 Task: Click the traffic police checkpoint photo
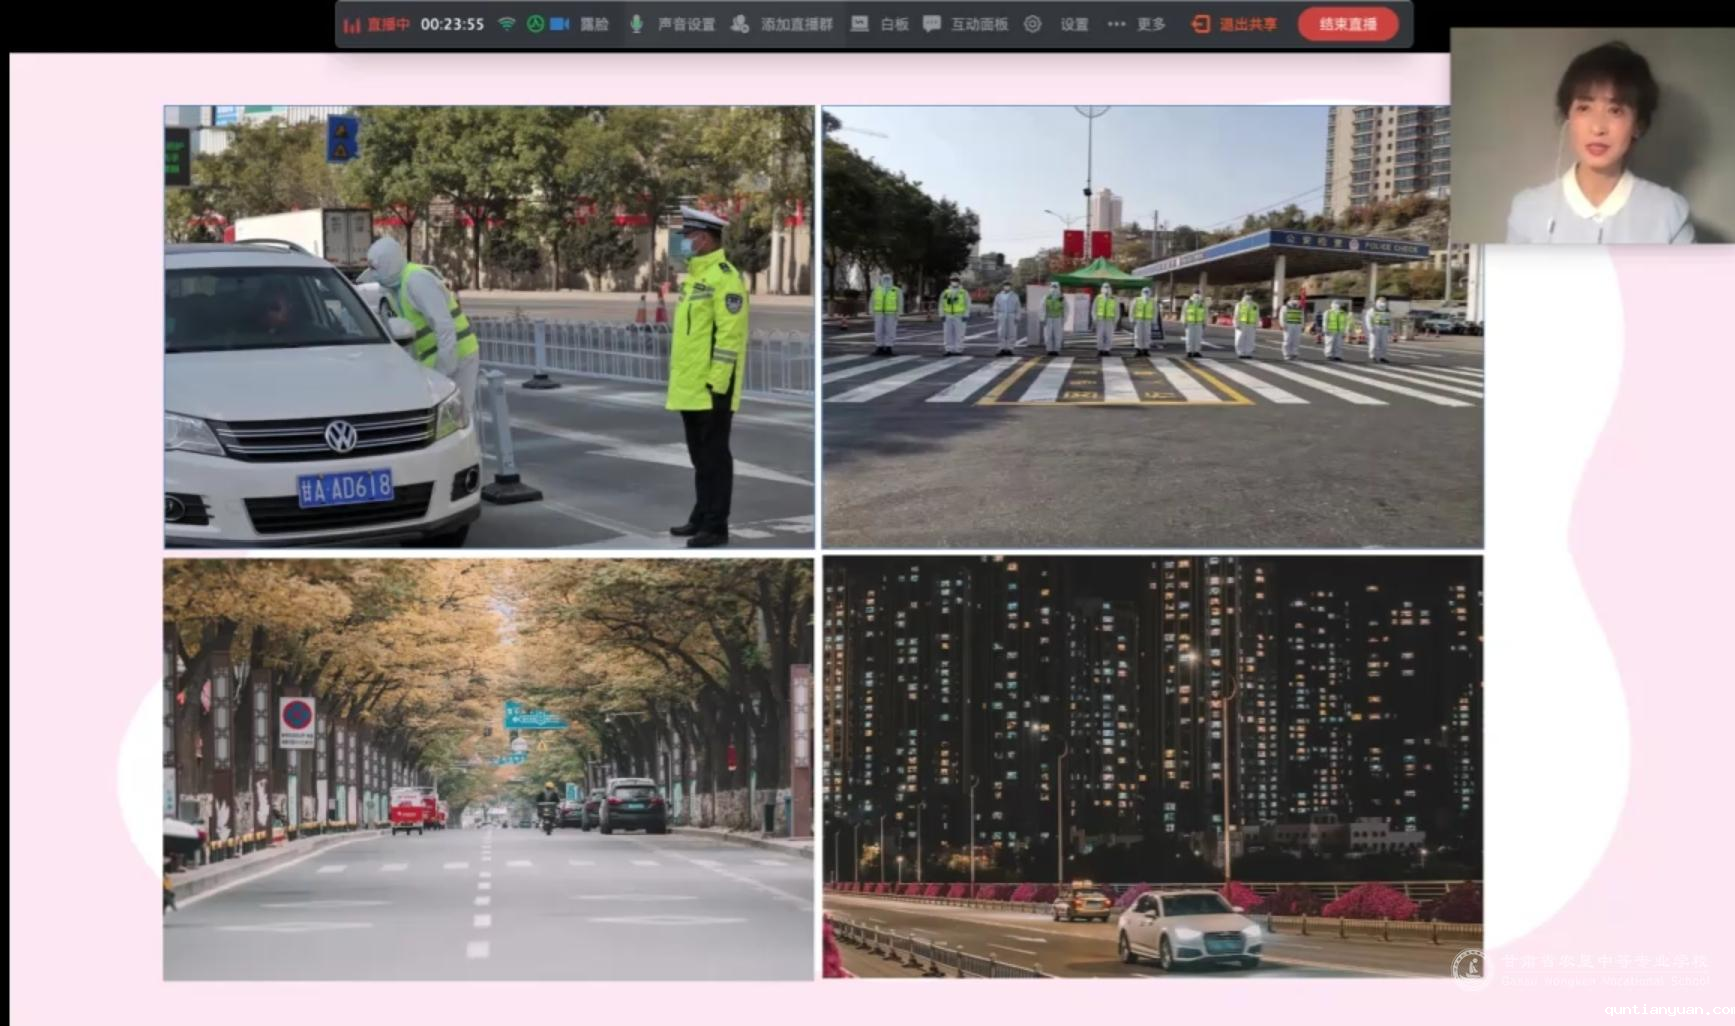click(x=489, y=327)
